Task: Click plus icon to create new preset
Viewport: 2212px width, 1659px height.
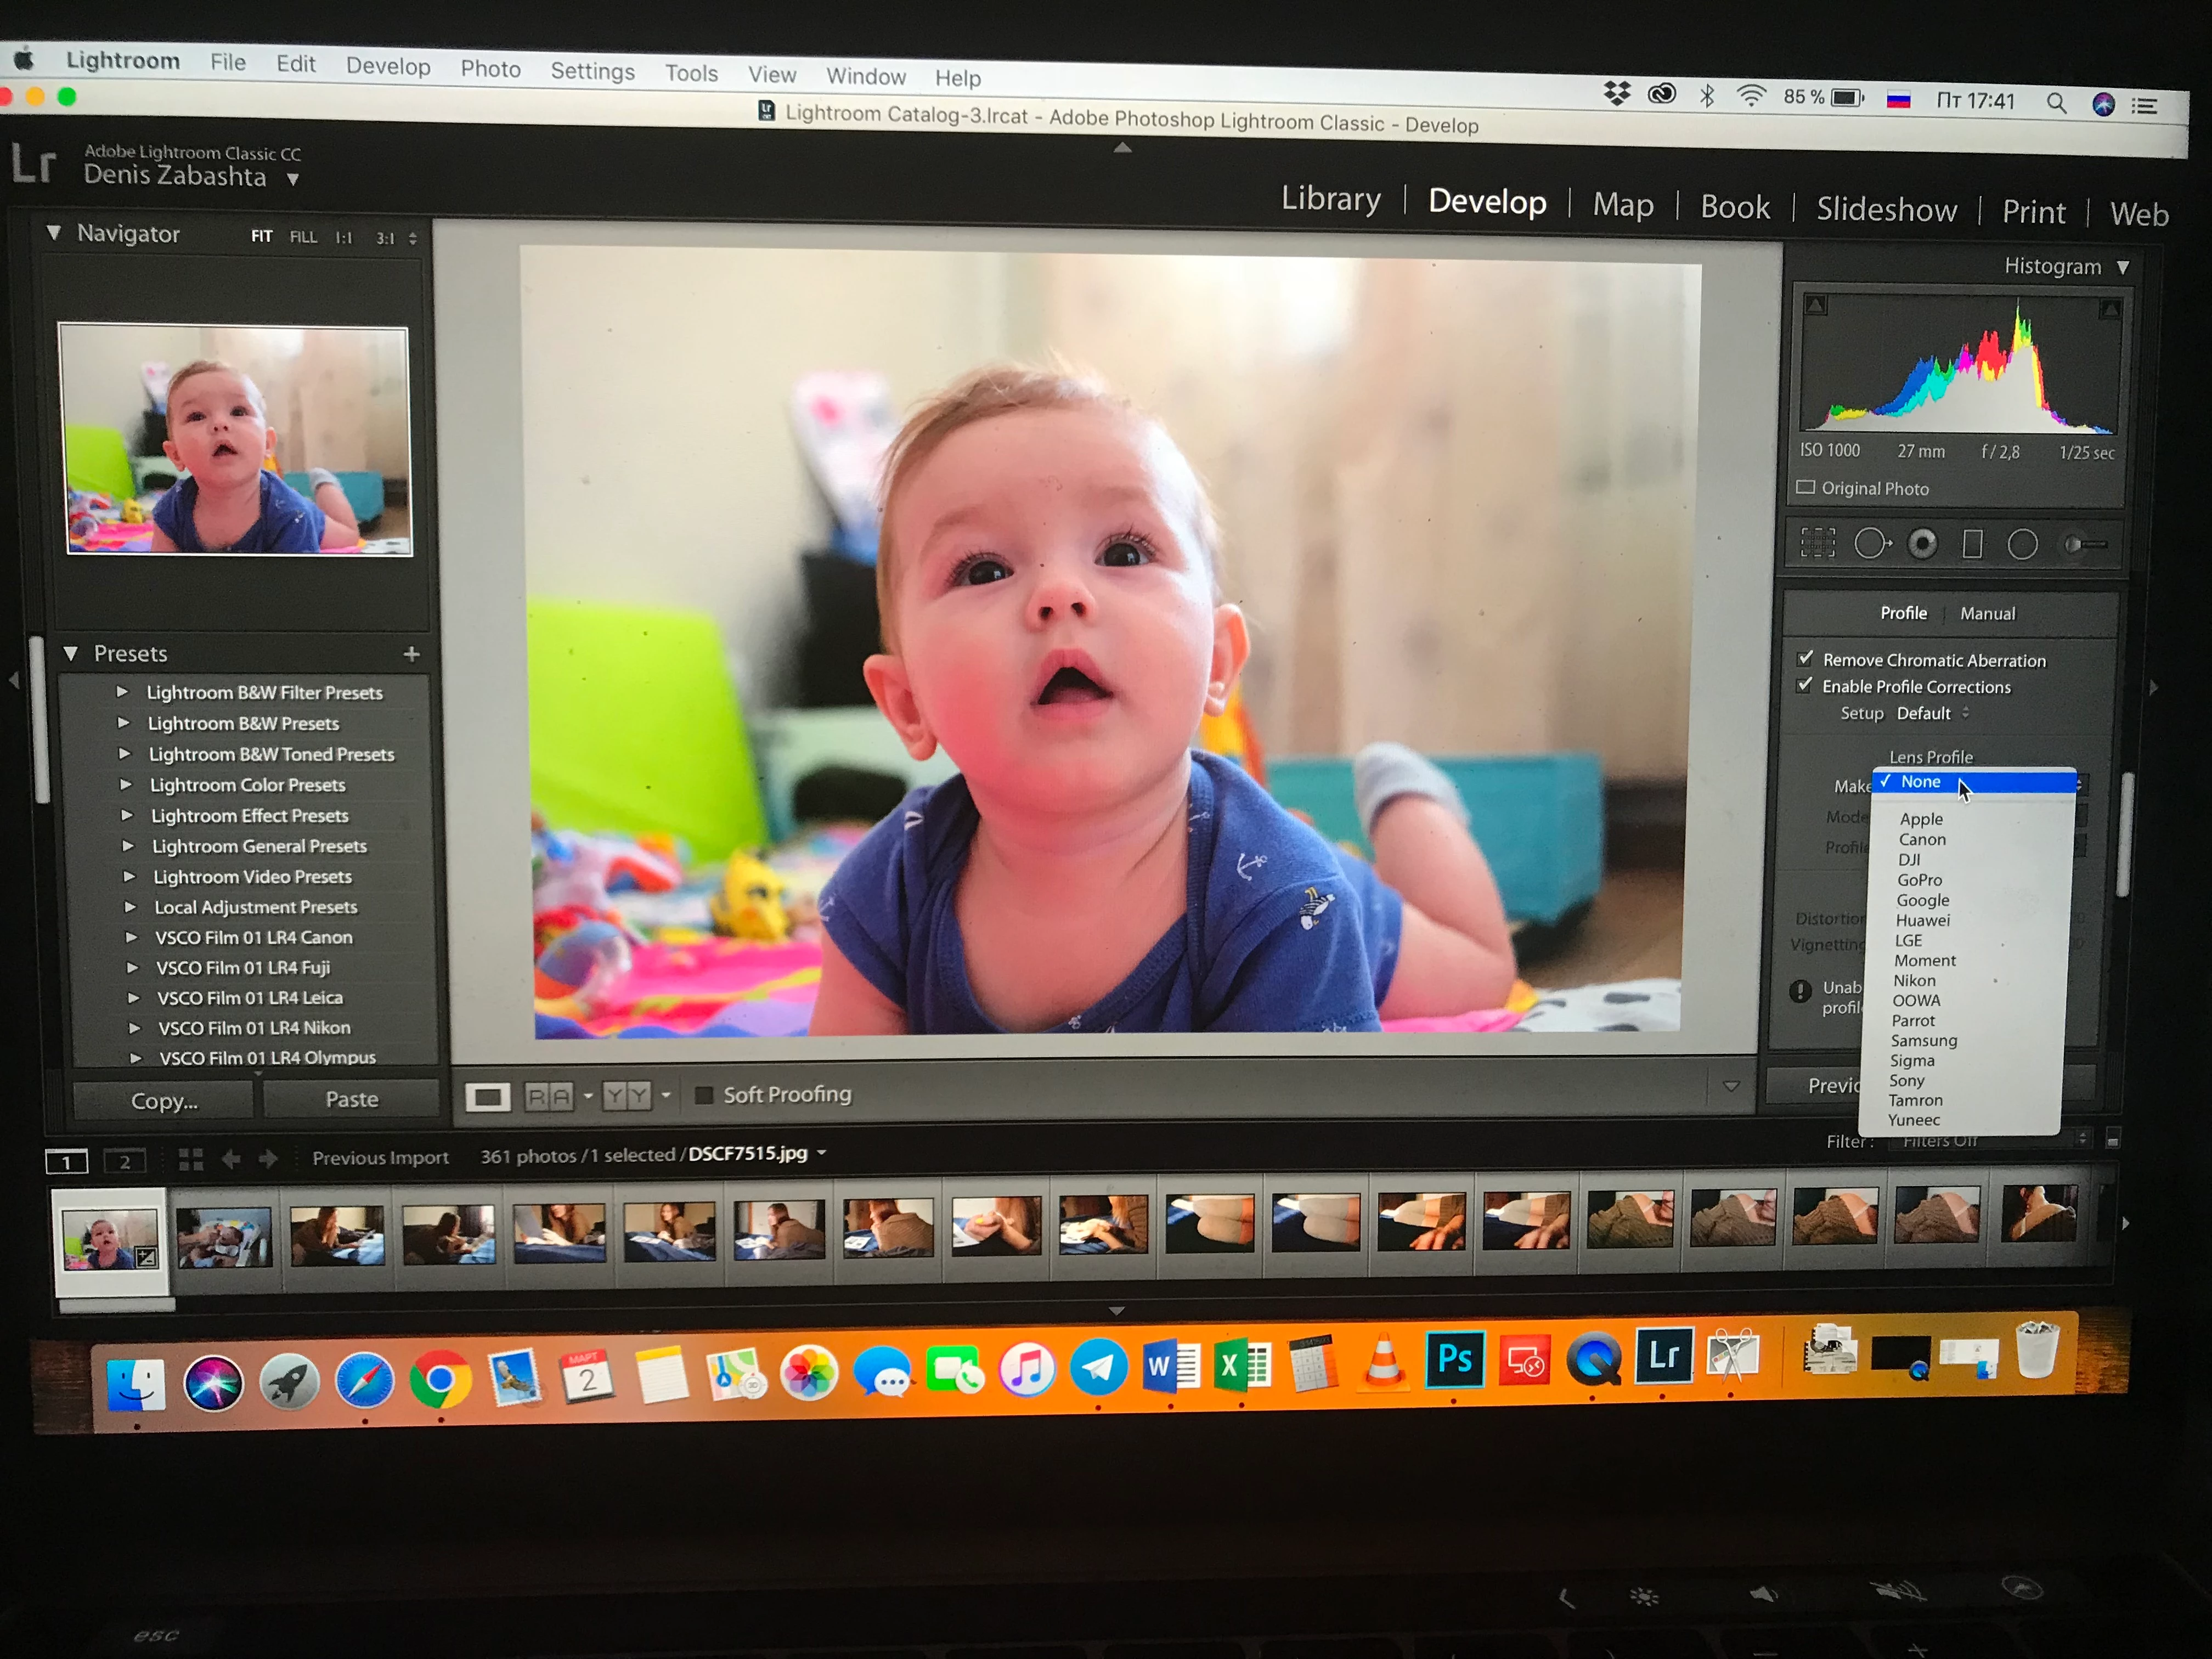Action: click(x=411, y=654)
